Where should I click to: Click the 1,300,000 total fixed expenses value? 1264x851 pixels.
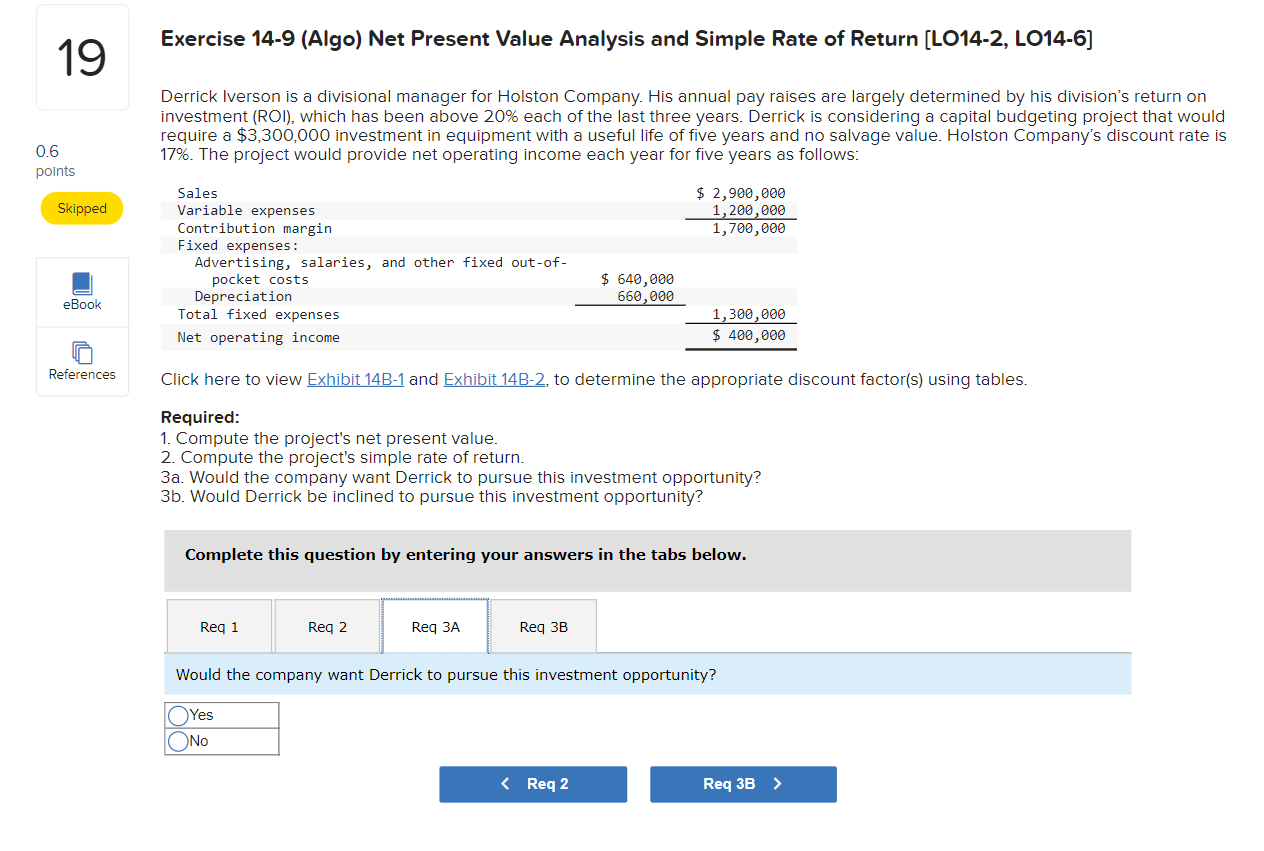pos(748,314)
